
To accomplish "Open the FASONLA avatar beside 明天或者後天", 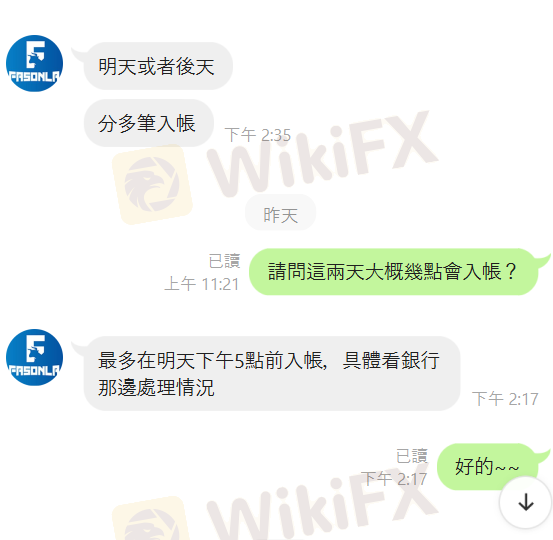I will (34, 63).
